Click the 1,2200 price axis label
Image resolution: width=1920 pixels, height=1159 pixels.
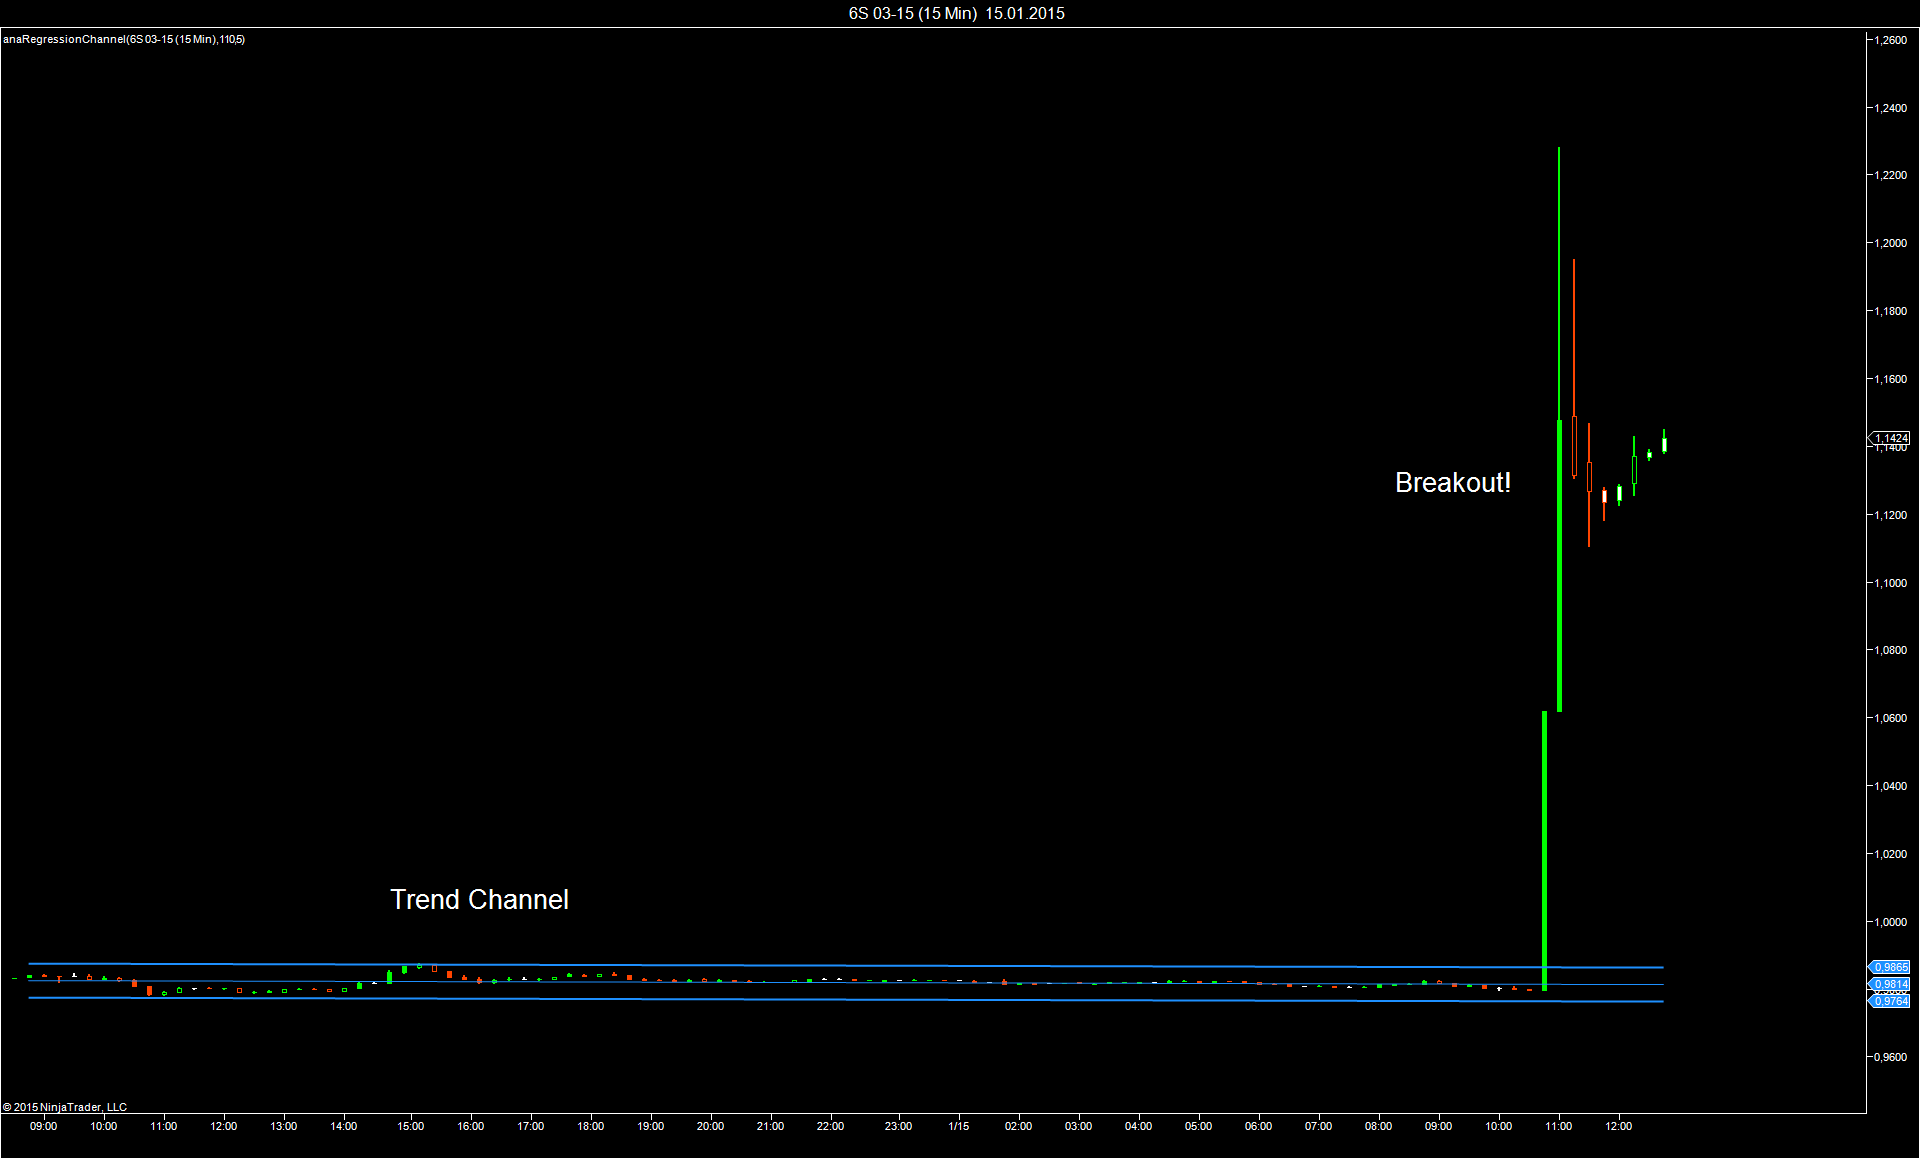coord(1890,175)
